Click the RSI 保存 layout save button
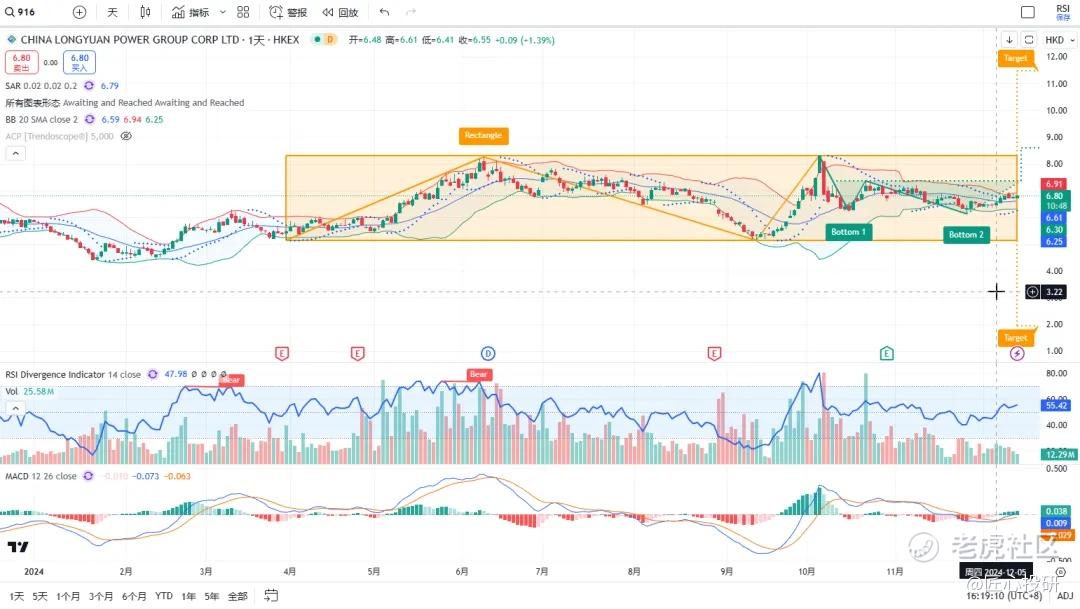The width and height of the screenshot is (1080, 609). (x=1063, y=12)
